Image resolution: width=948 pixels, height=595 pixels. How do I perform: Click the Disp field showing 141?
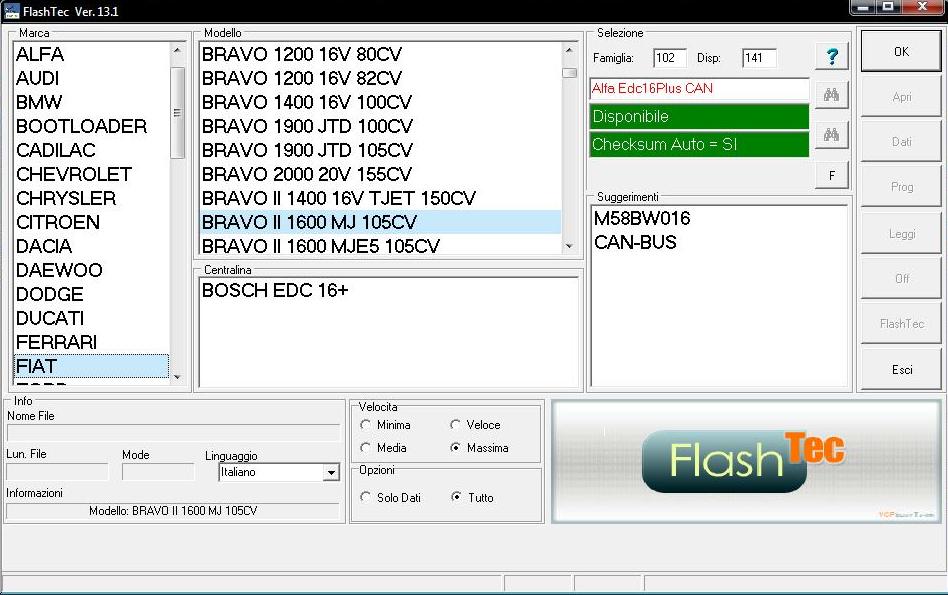759,58
